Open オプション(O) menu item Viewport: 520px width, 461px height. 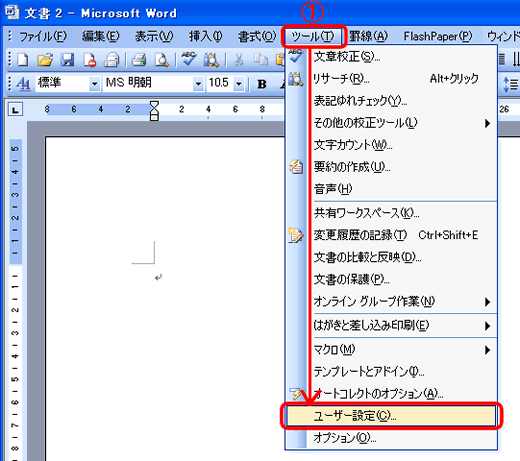point(391,438)
